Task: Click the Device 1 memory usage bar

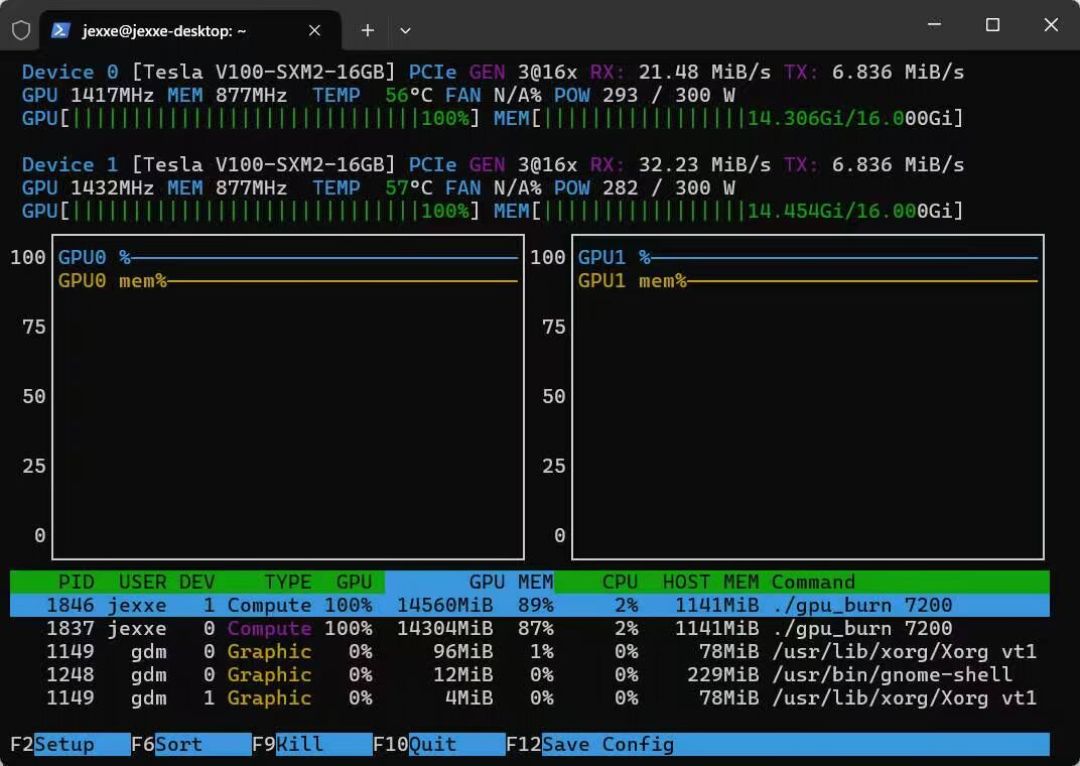Action: click(x=728, y=211)
